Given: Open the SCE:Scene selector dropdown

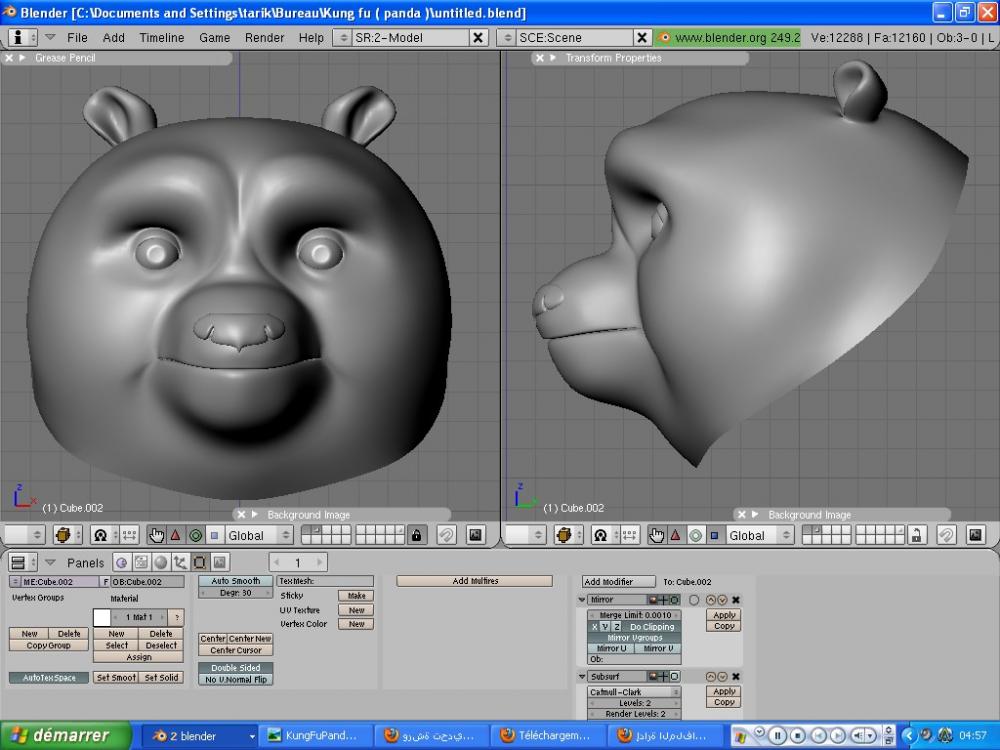Looking at the screenshot, I should (507, 38).
